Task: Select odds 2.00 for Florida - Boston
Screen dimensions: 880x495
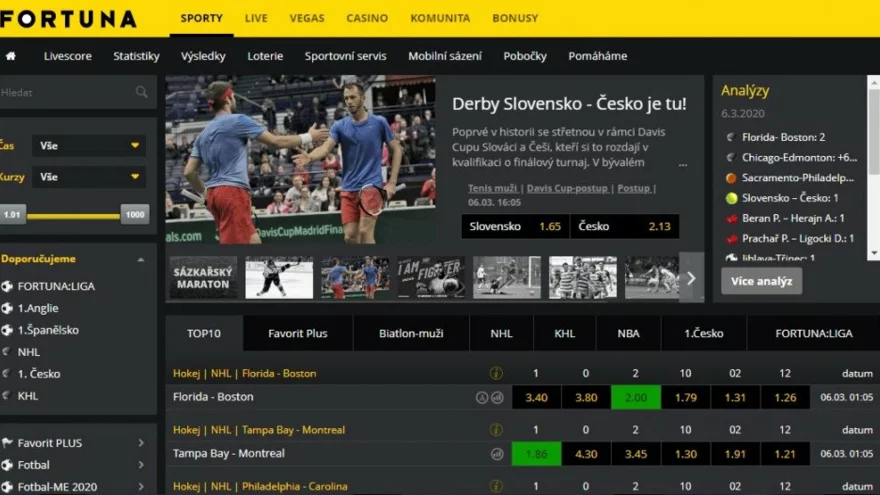Action: point(636,397)
